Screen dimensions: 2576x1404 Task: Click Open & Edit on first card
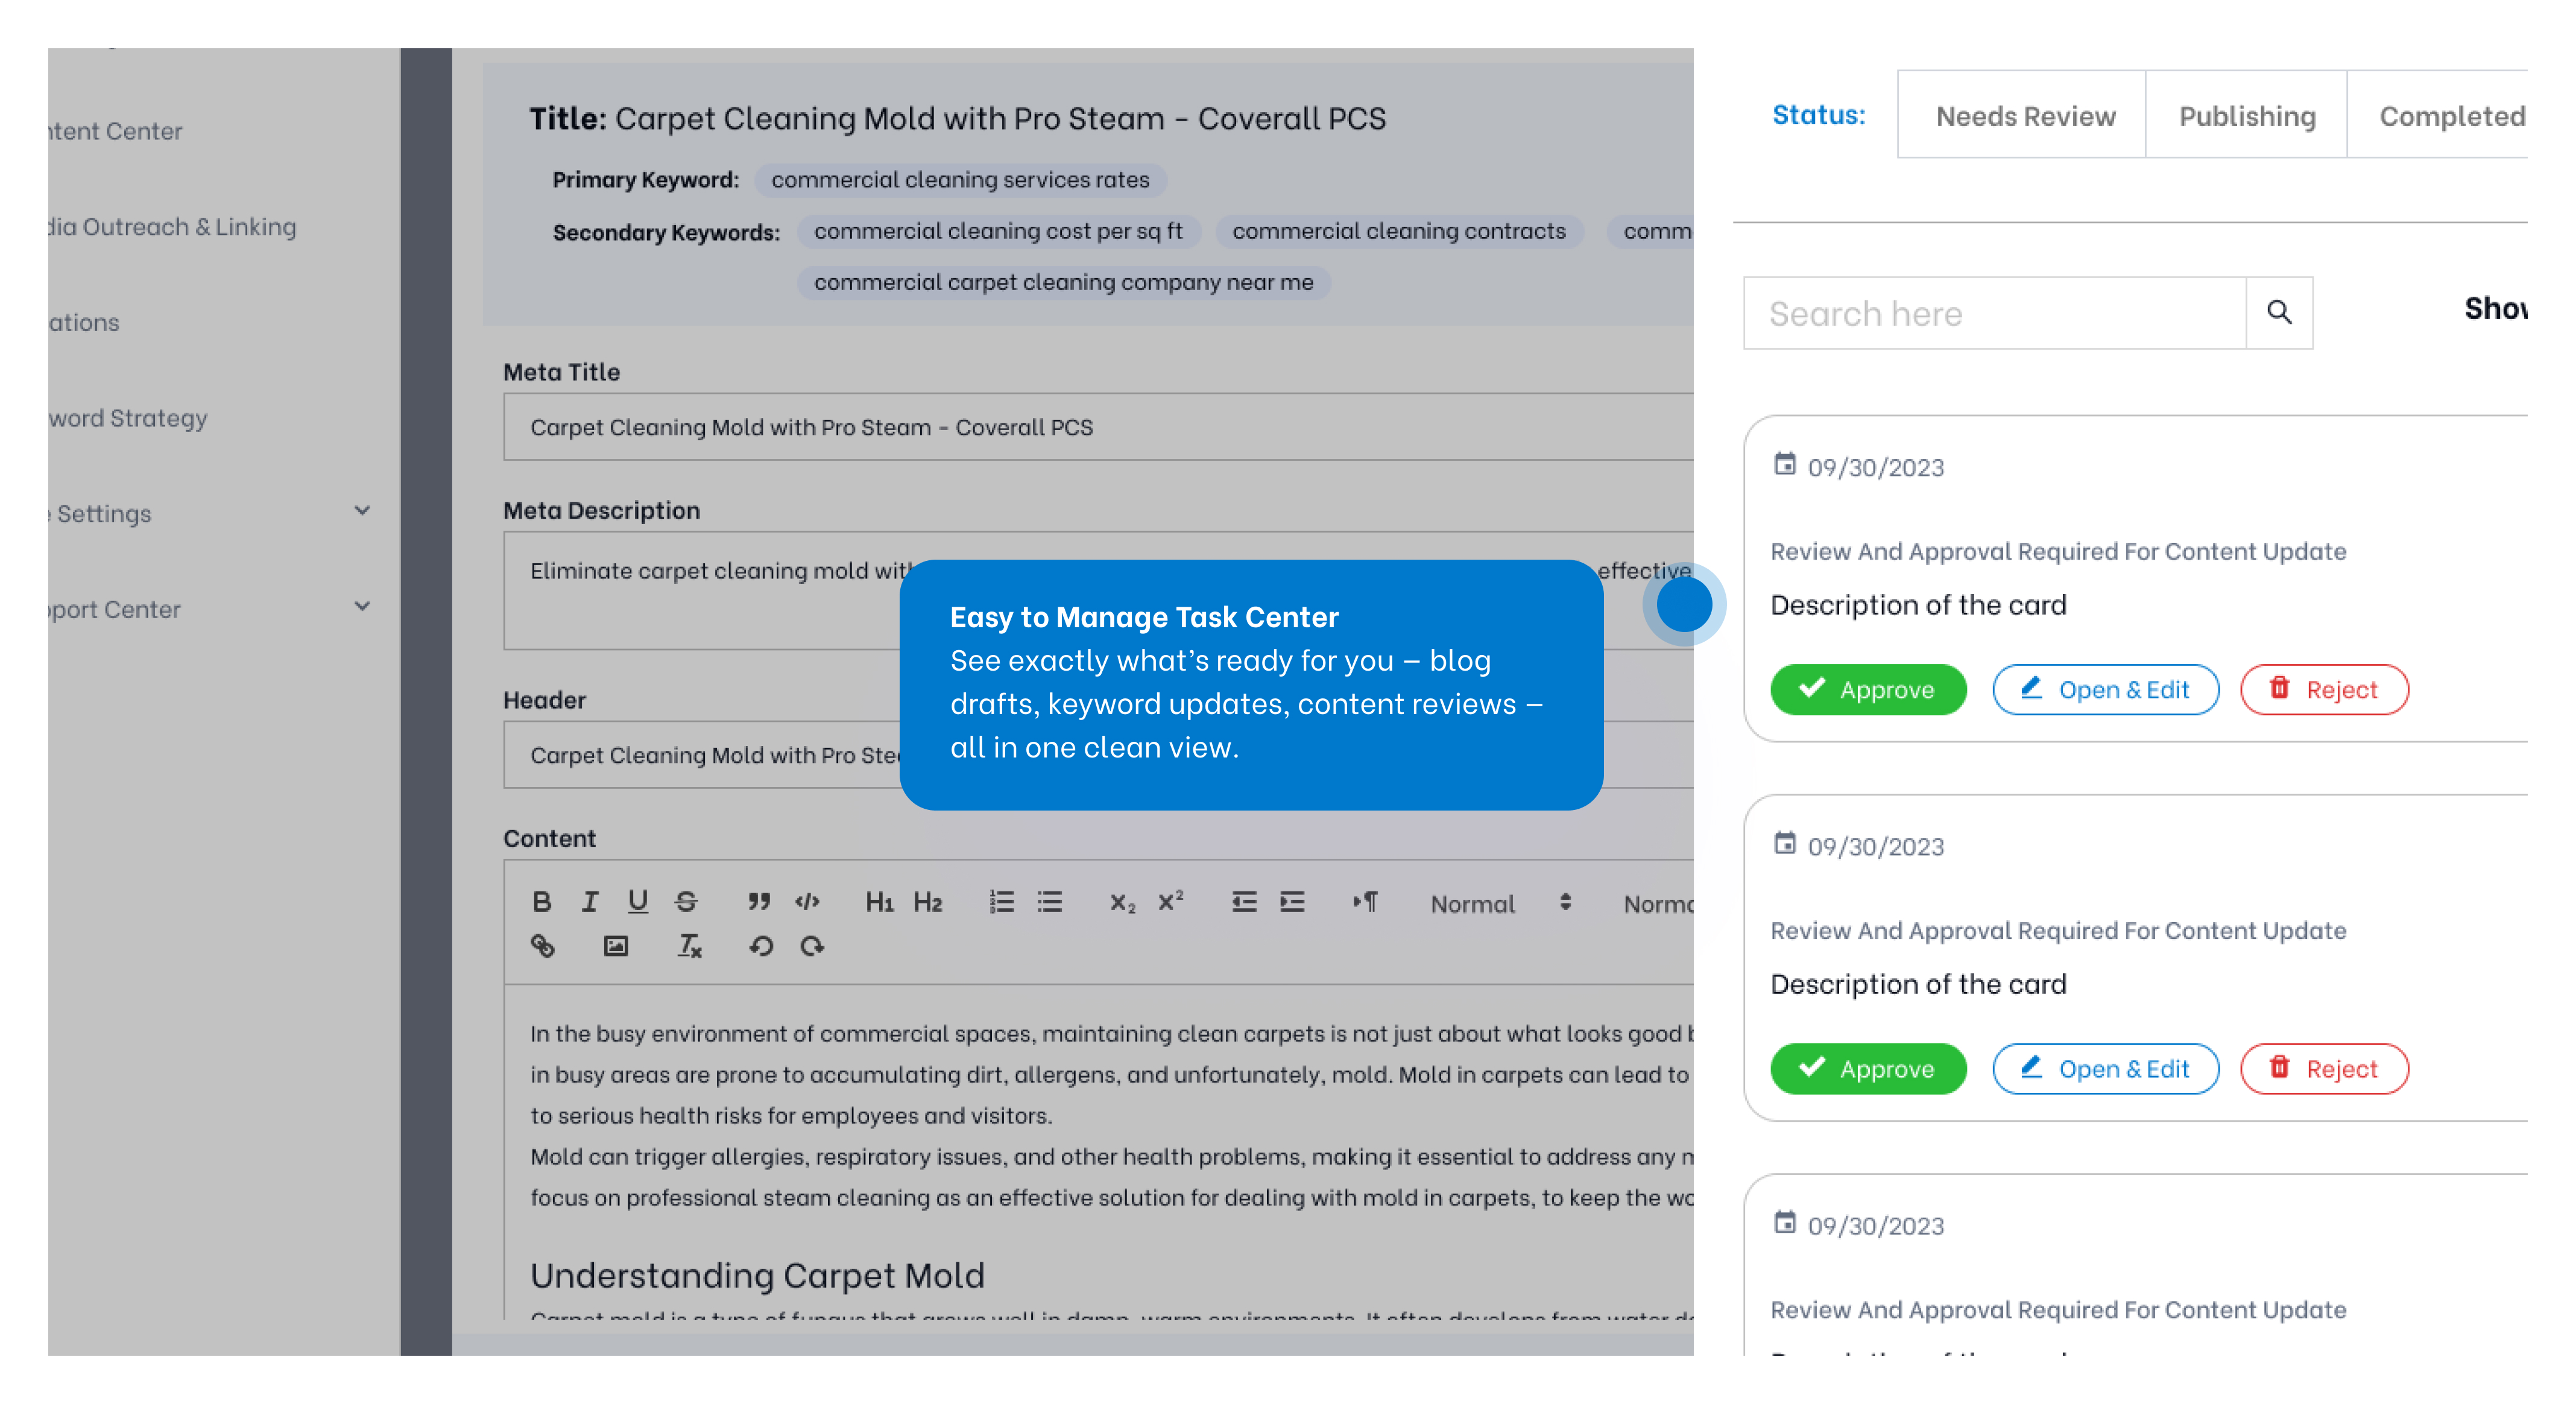click(x=2105, y=690)
